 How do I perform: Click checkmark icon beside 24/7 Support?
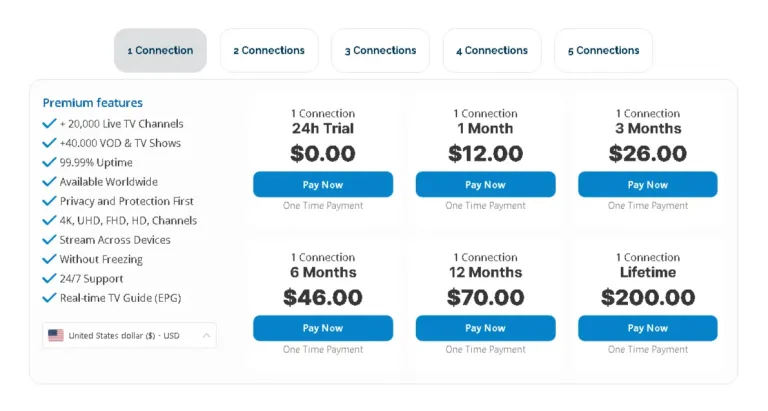[49, 278]
